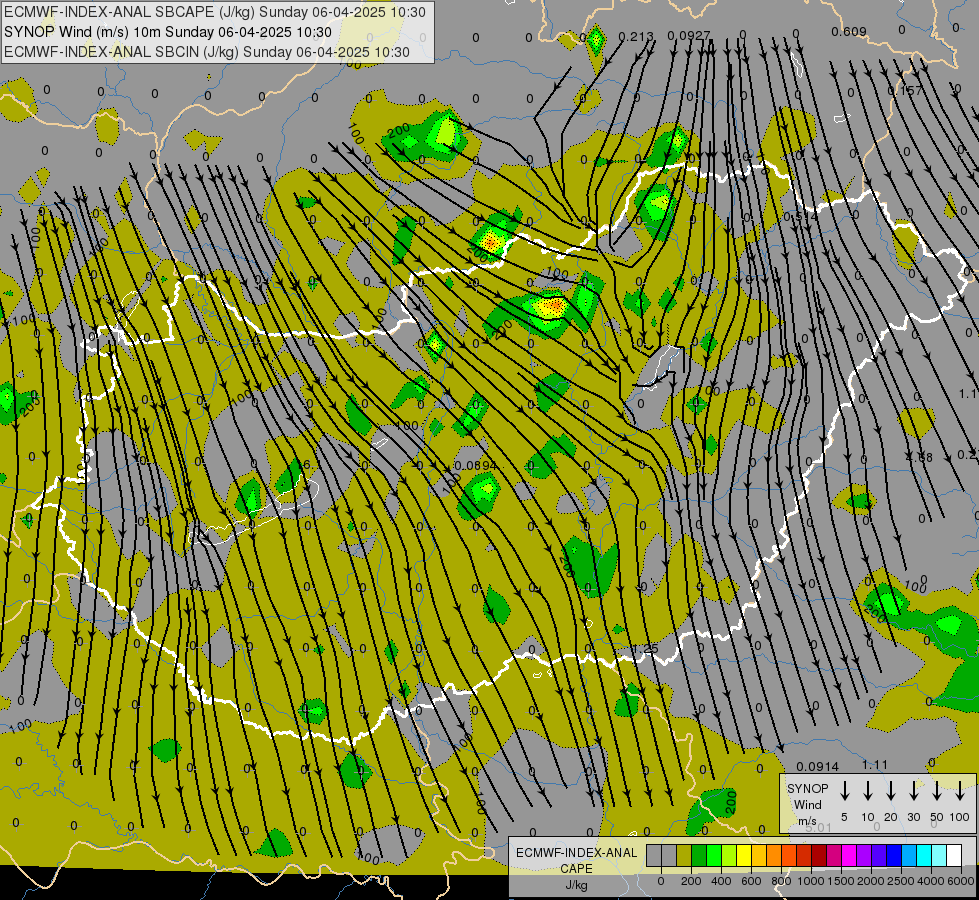Viewport: 979px width, 900px height.
Task: Click the J/kg unit label in legend
Action: click(576, 885)
